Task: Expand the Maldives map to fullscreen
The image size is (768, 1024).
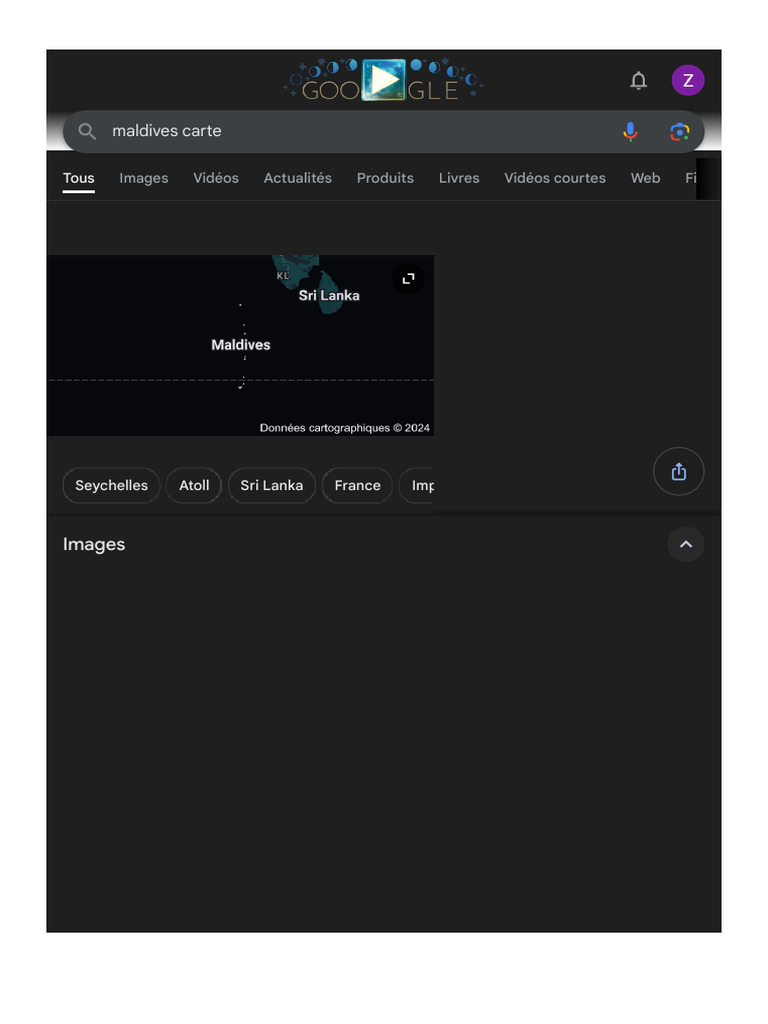Action: (409, 279)
